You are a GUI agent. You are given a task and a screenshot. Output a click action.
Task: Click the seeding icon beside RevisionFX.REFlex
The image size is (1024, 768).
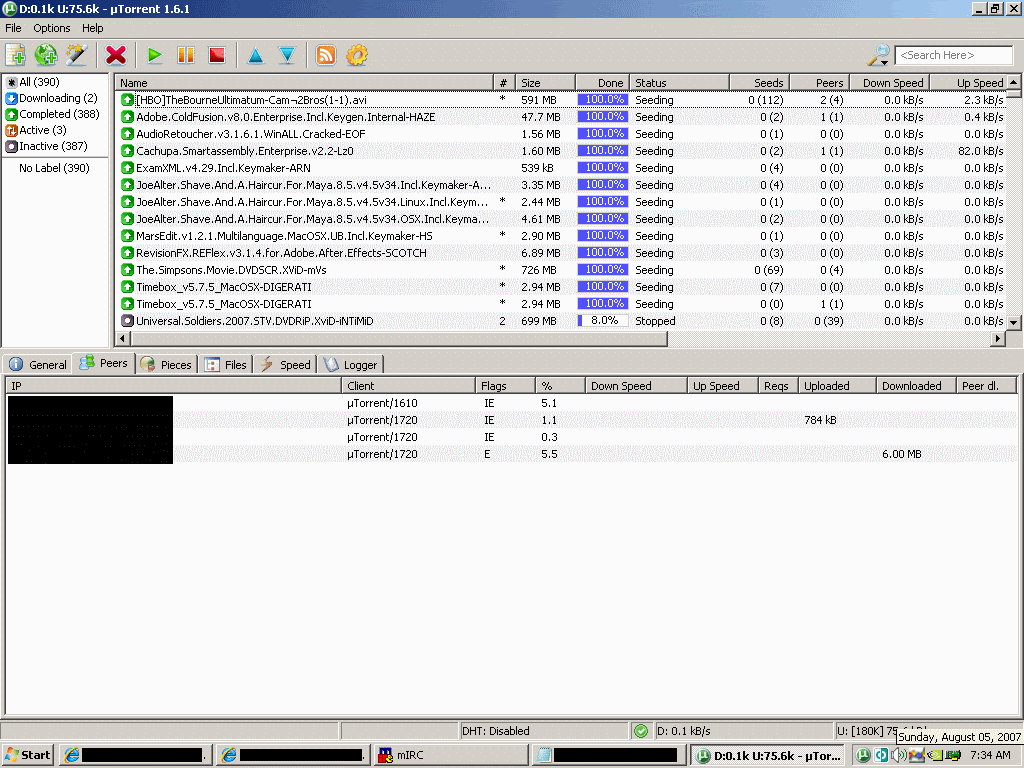[x=127, y=253]
